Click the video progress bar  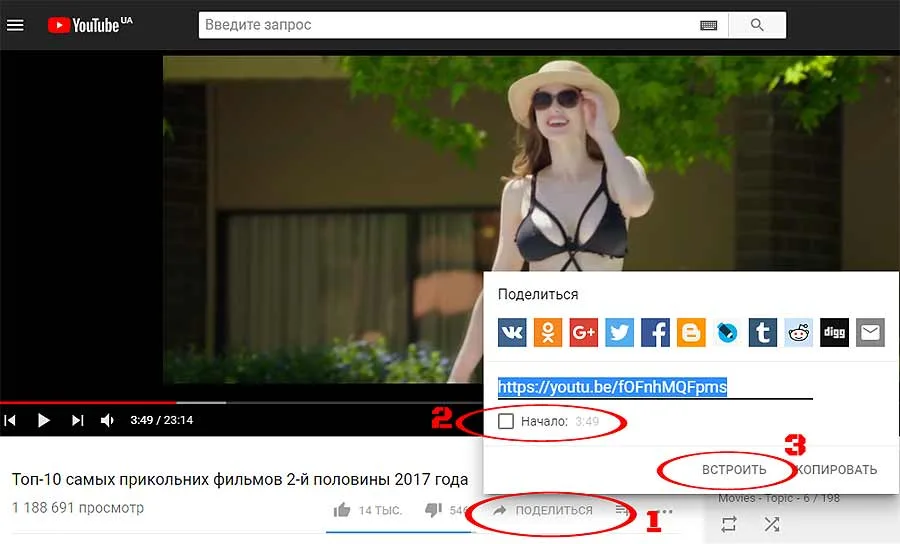[x=241, y=402]
